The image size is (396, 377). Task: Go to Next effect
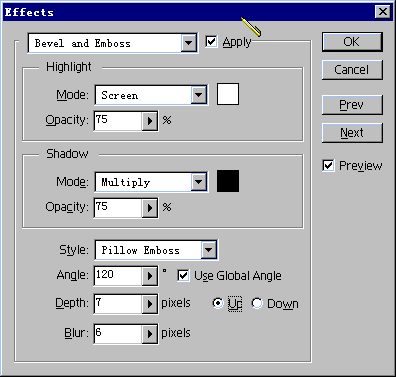click(x=352, y=133)
